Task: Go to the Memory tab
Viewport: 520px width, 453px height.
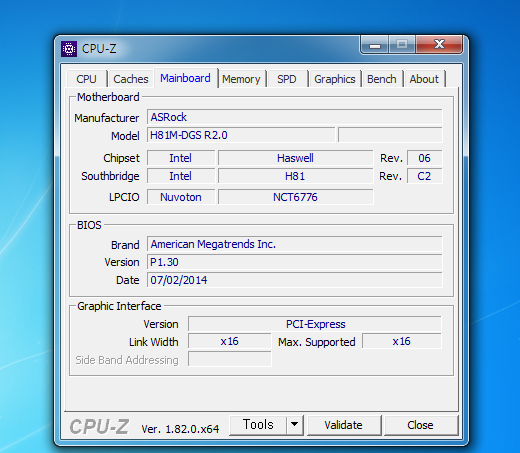Action: 241,79
